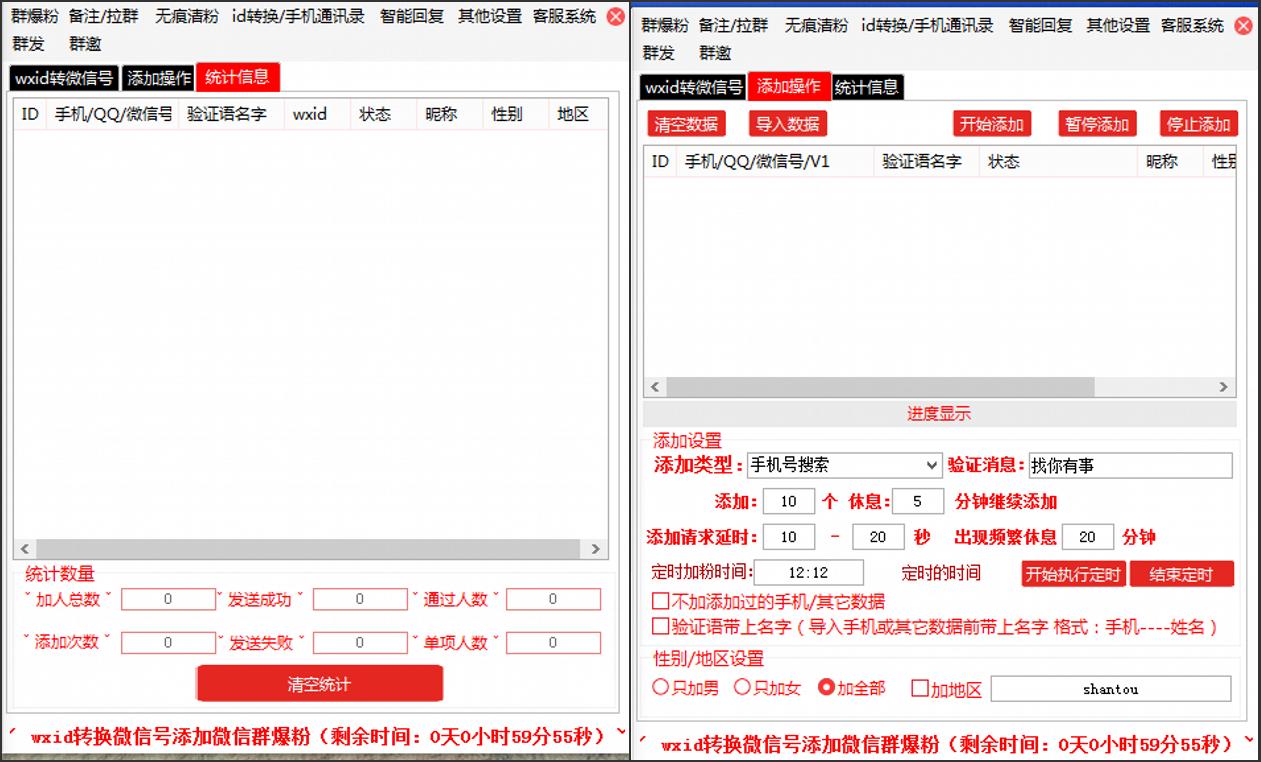Click left scroll arrow in right data table
Viewport: 1261px width, 762px height.
click(x=656, y=387)
